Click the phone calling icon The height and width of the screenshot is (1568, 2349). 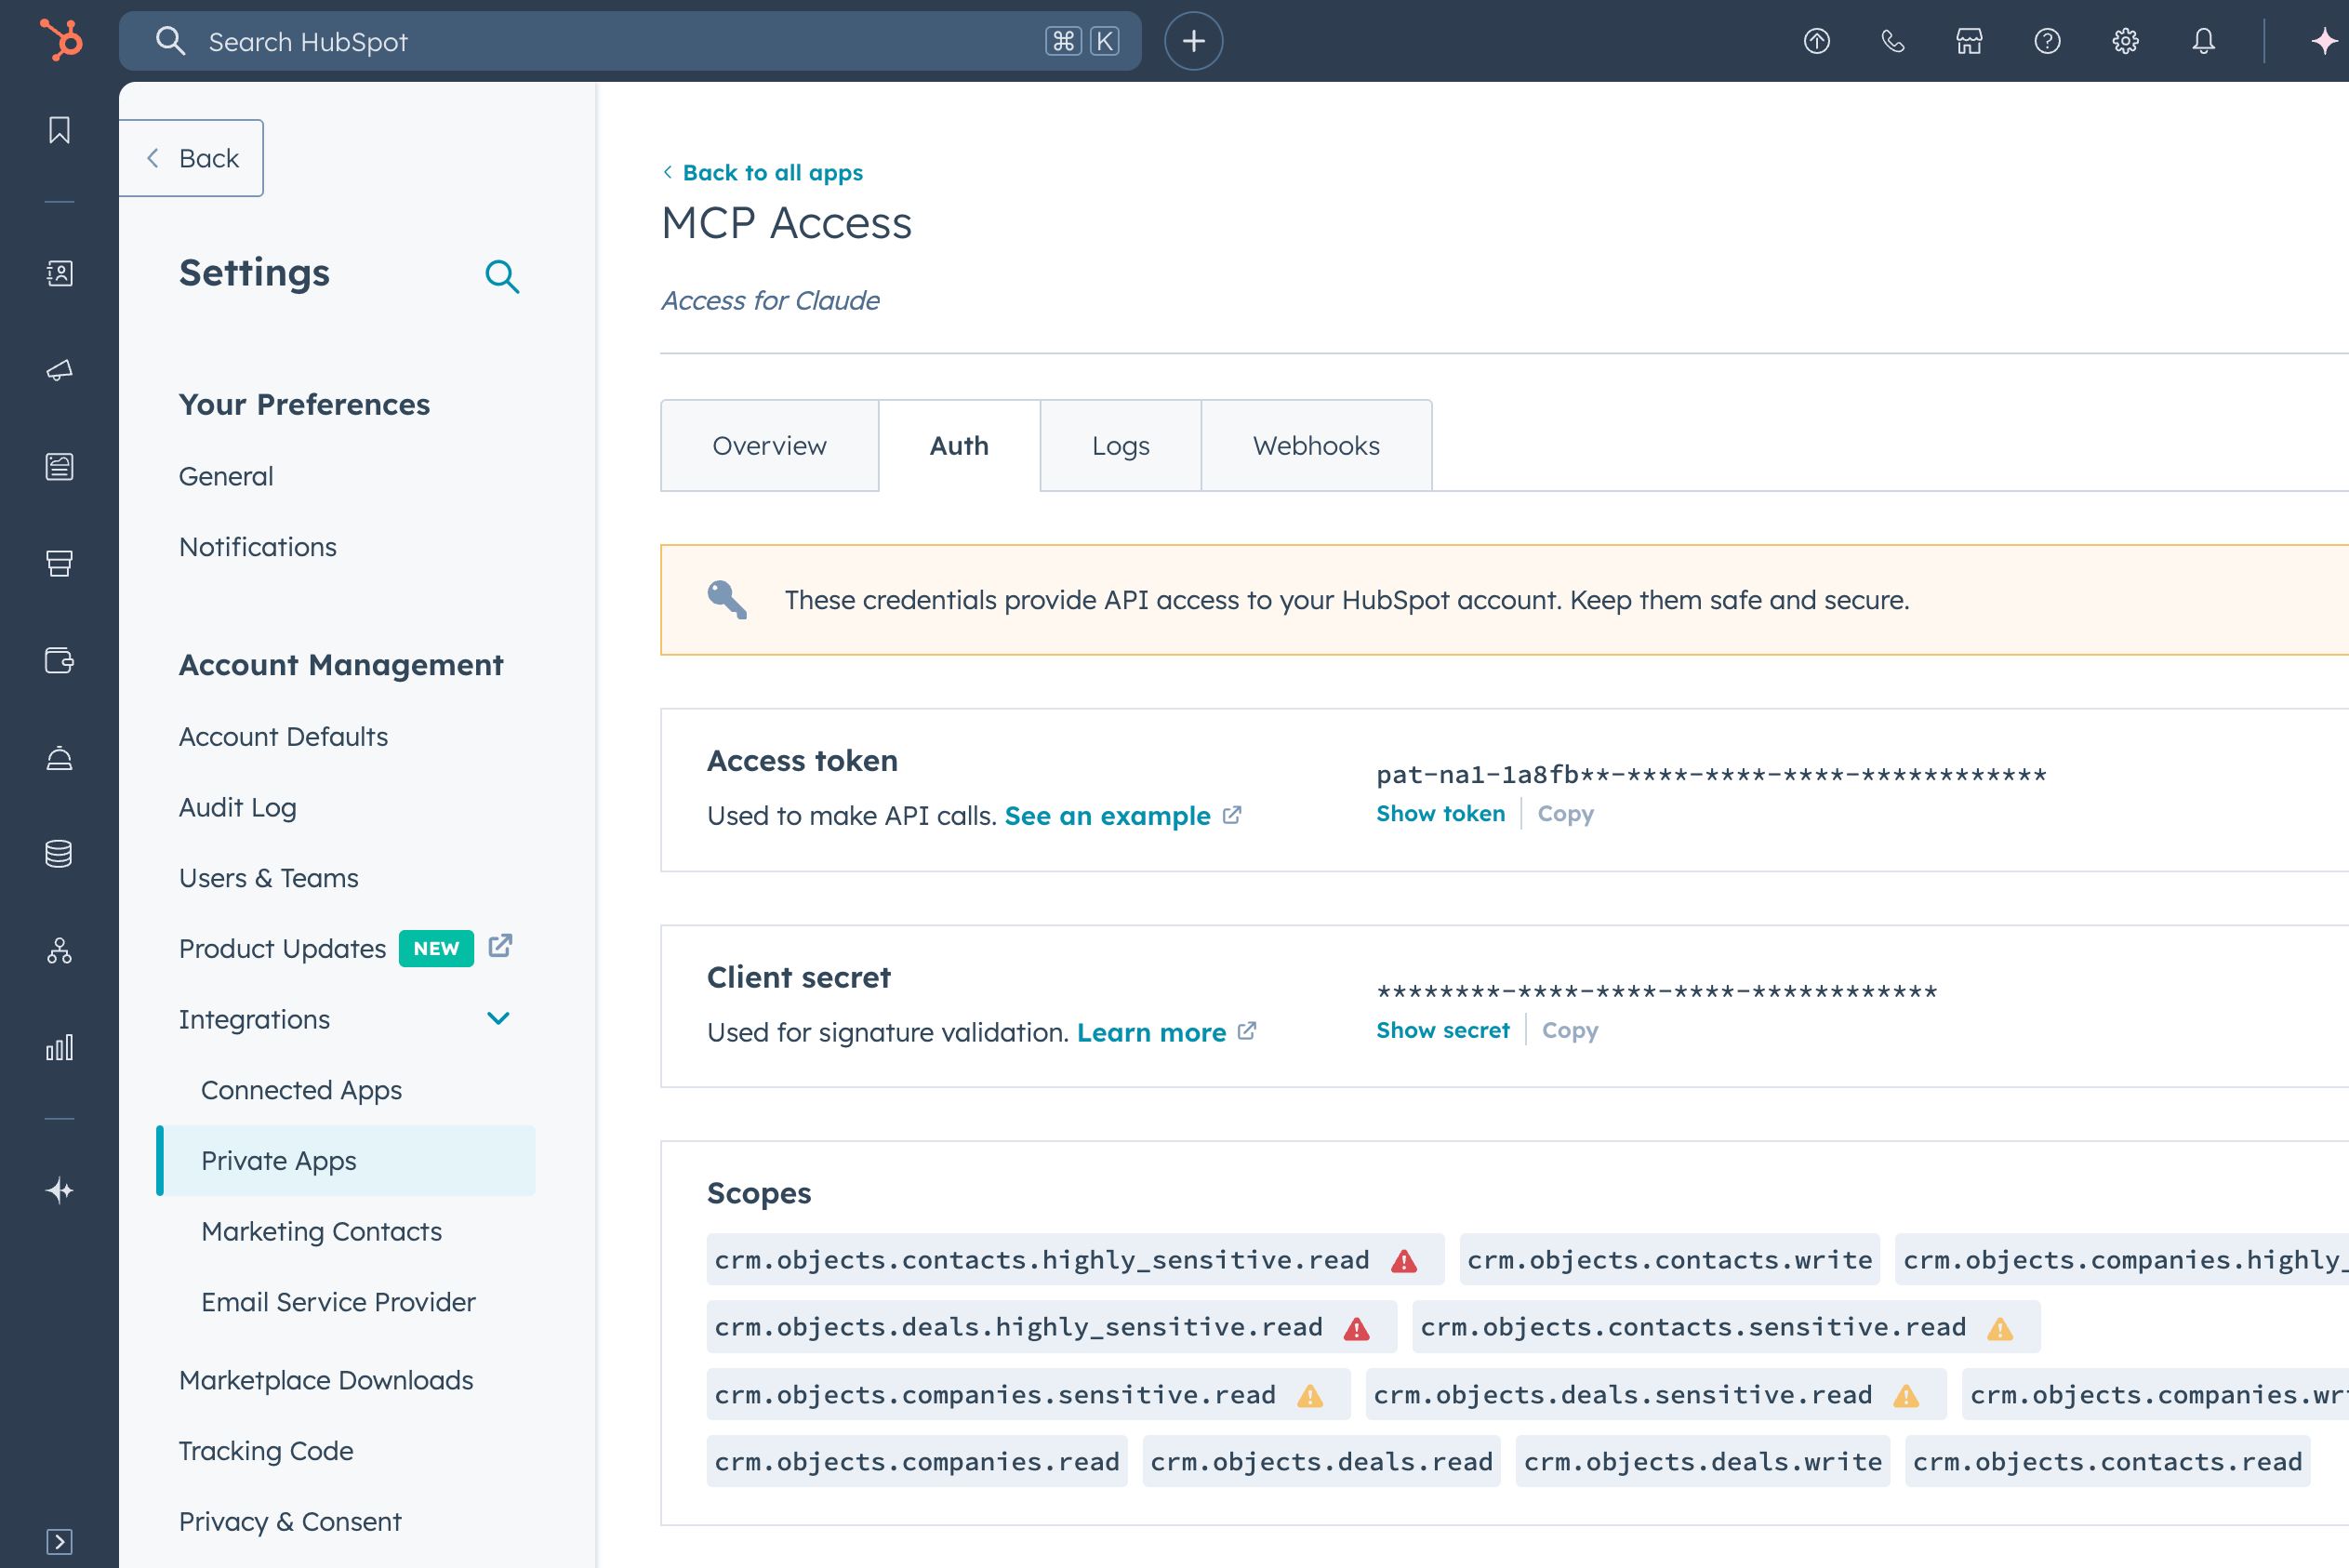coord(1892,41)
